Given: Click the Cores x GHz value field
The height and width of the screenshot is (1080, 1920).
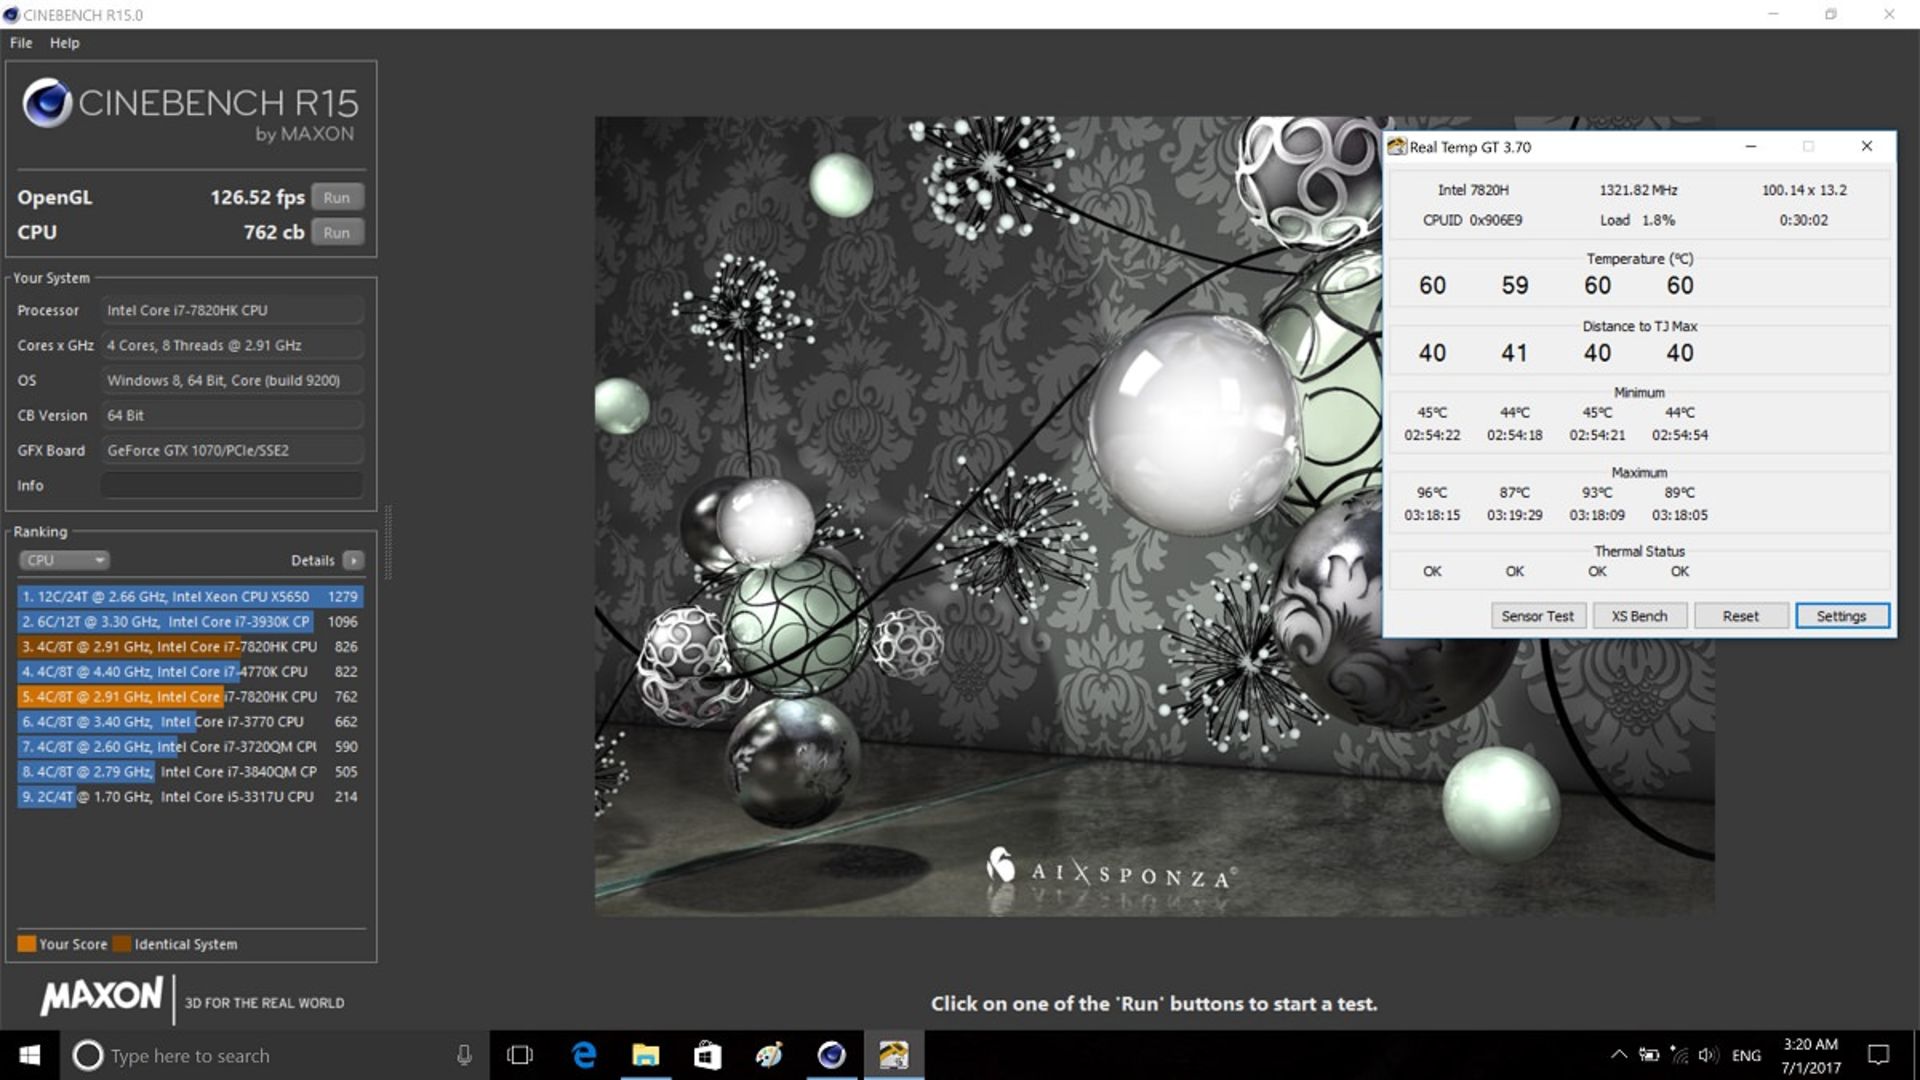Looking at the screenshot, I should point(232,345).
